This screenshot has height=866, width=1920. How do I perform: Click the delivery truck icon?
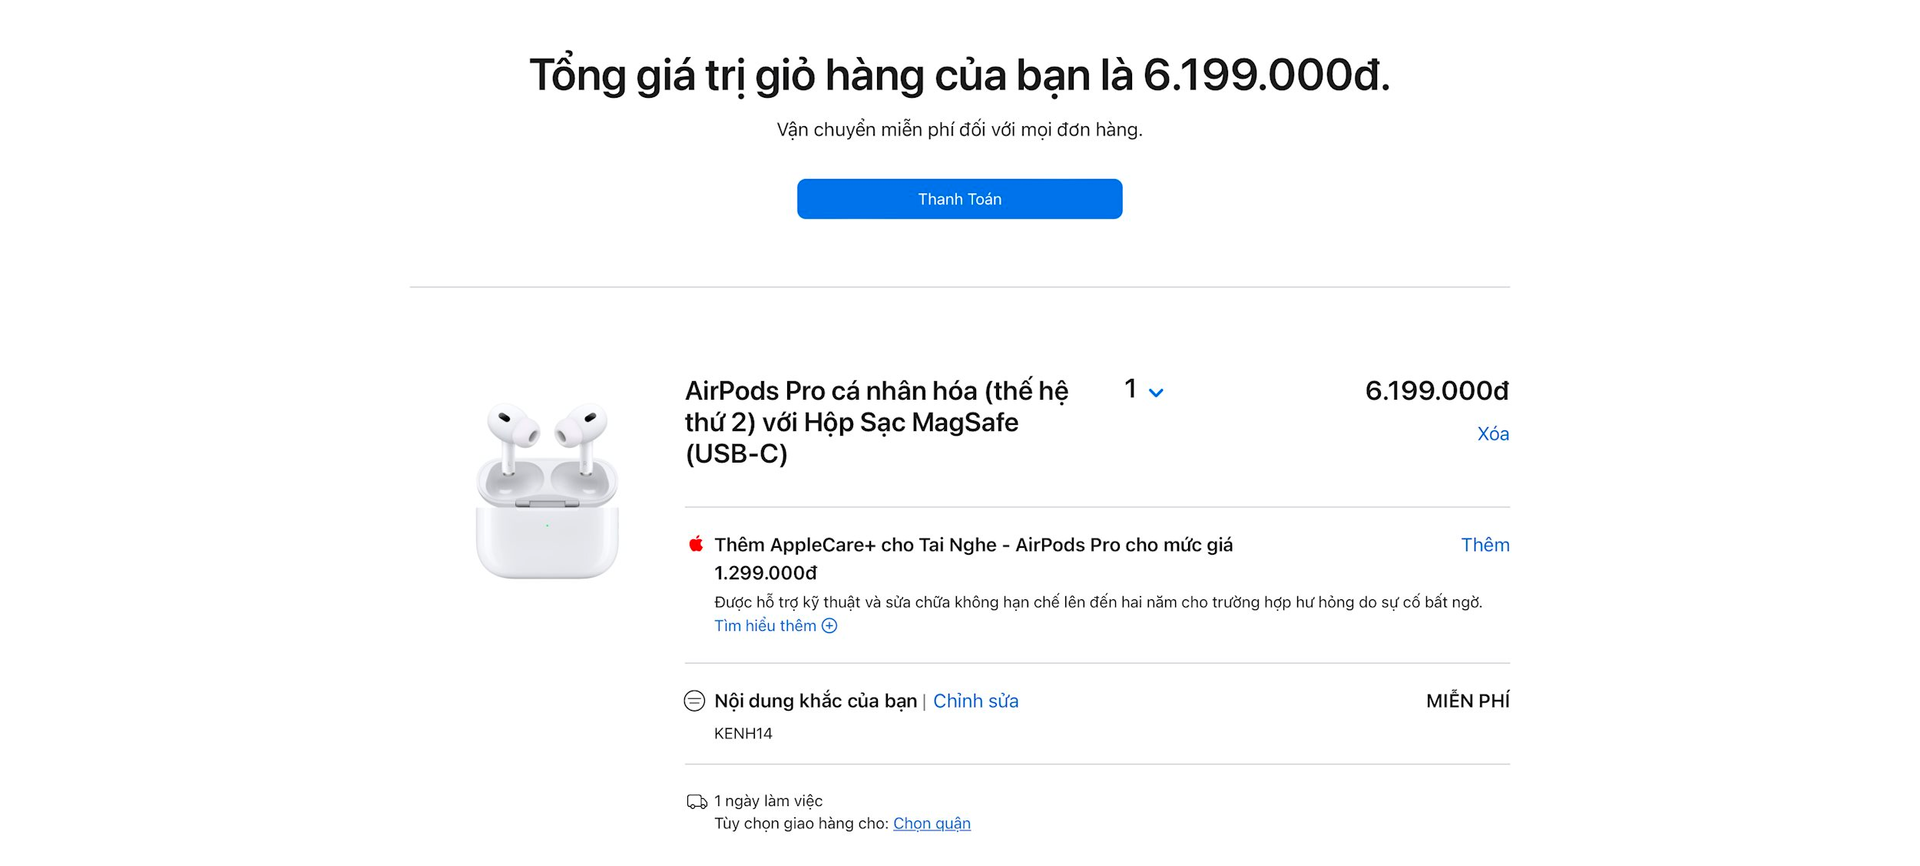696,800
